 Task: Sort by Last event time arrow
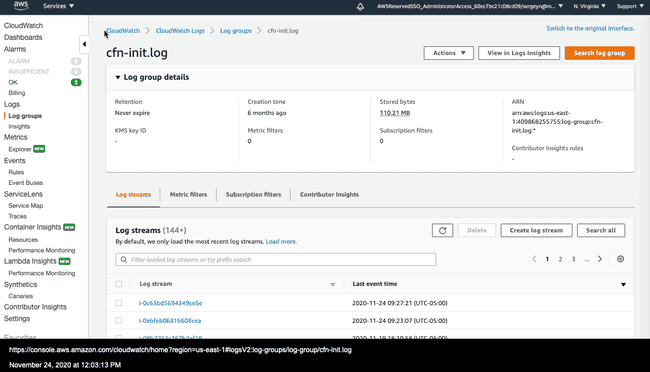tap(623, 284)
